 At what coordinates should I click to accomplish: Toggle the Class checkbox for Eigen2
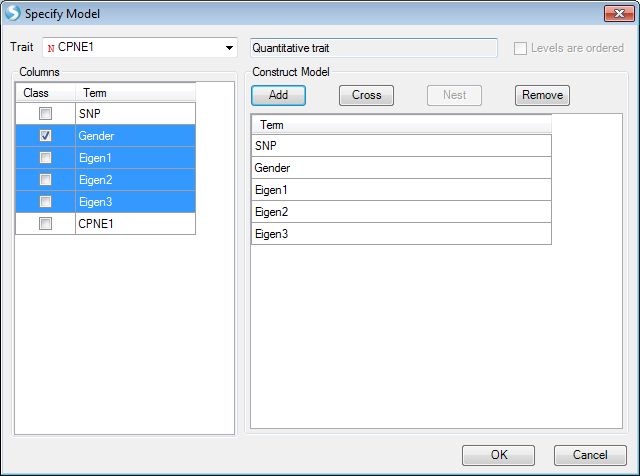pyautogui.click(x=45, y=180)
